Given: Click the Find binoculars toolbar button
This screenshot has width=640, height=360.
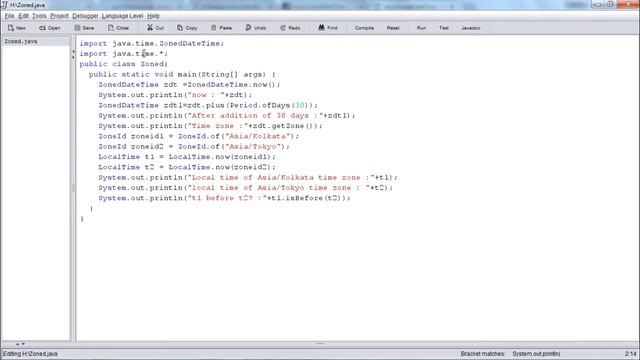Looking at the screenshot, I should pyautogui.click(x=328, y=28).
